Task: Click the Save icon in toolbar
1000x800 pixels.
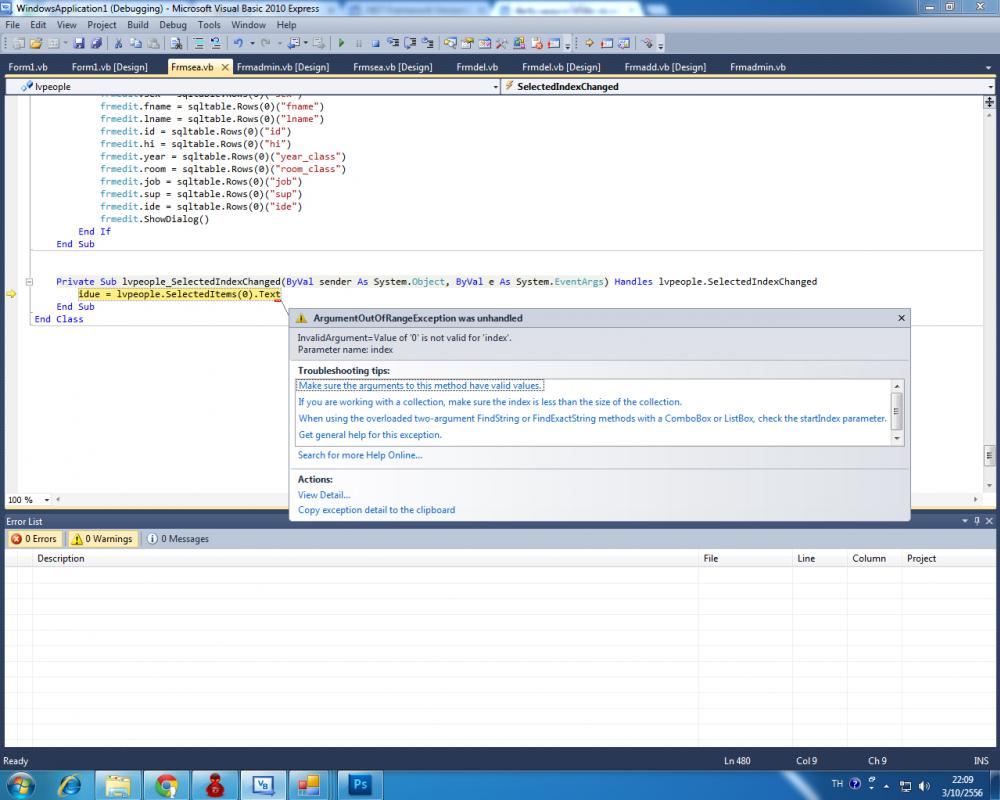Action: pos(79,44)
